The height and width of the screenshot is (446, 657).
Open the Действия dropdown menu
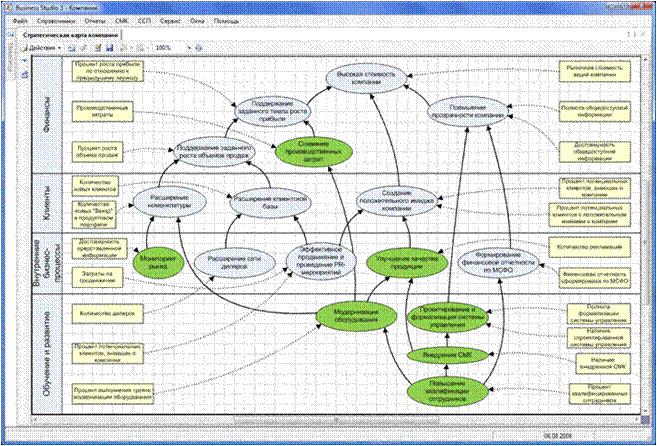pos(42,47)
